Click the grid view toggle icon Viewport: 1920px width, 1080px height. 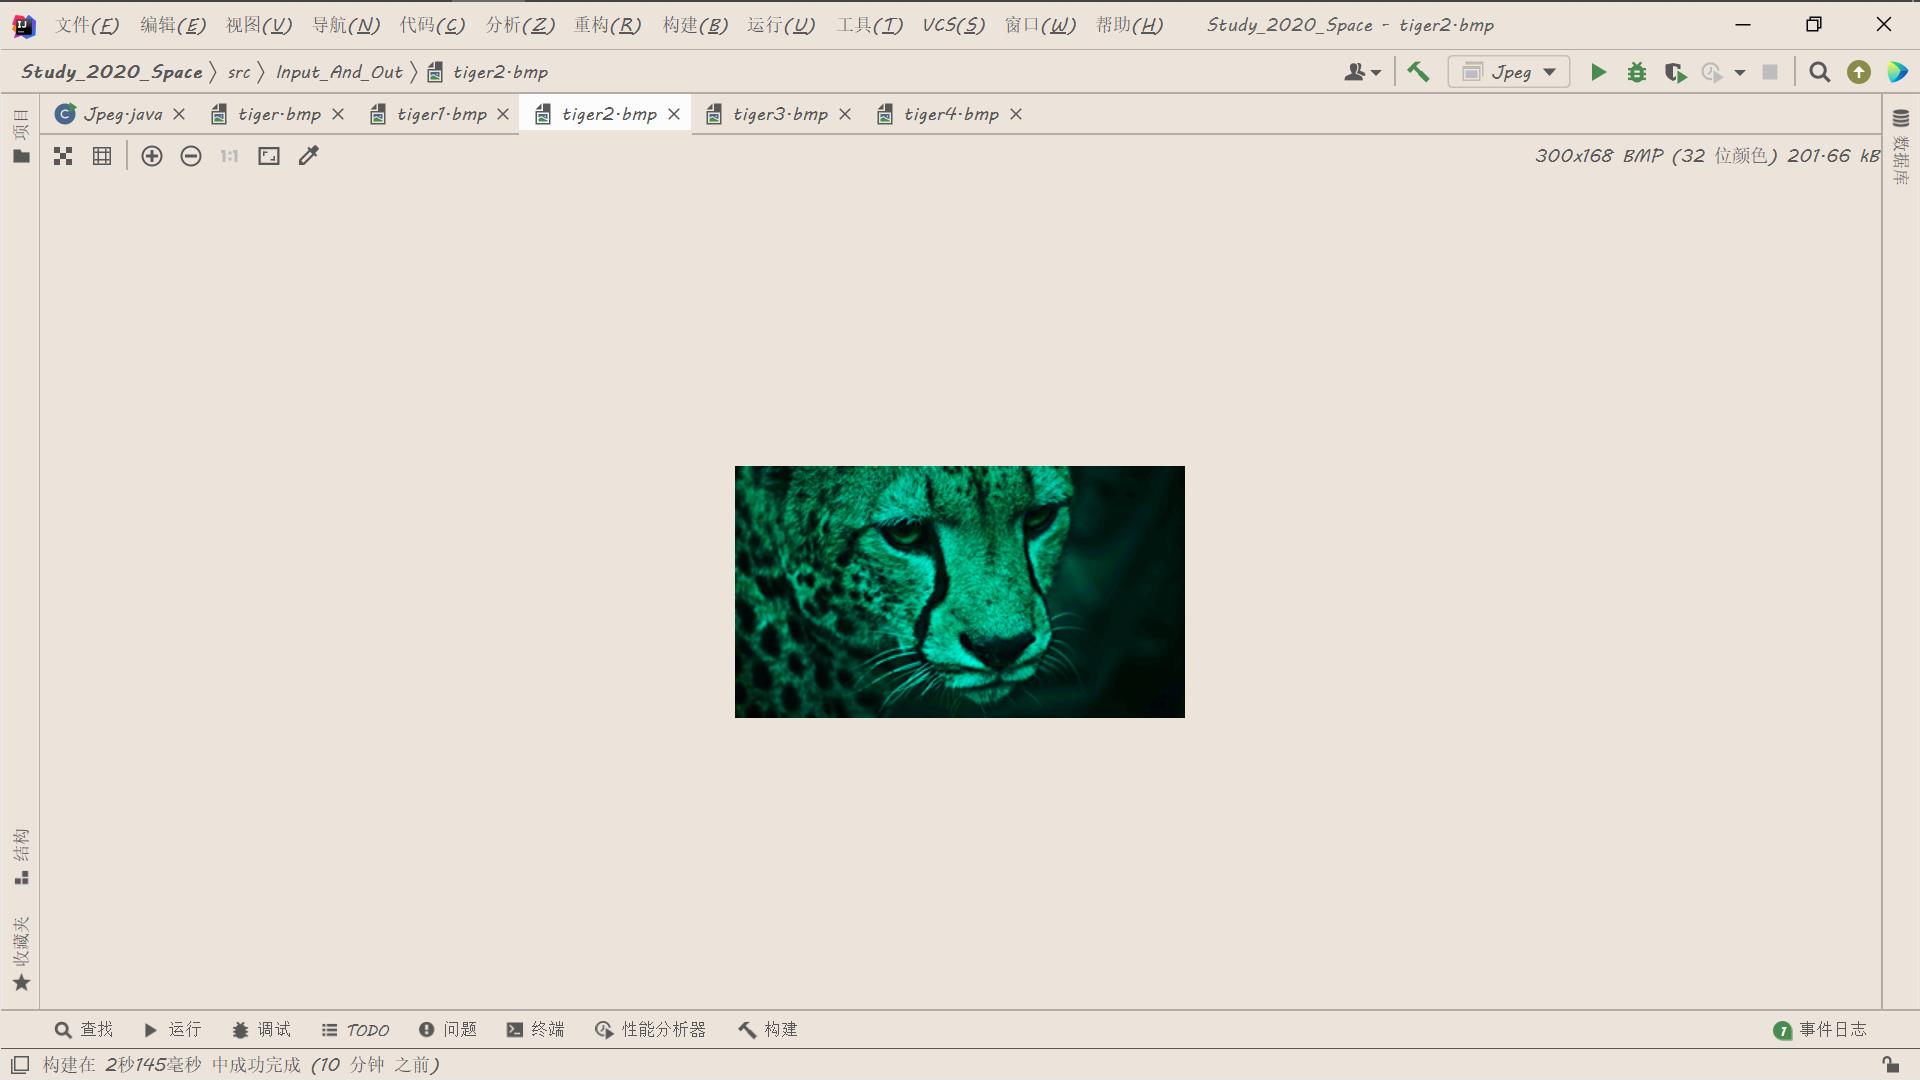[102, 156]
